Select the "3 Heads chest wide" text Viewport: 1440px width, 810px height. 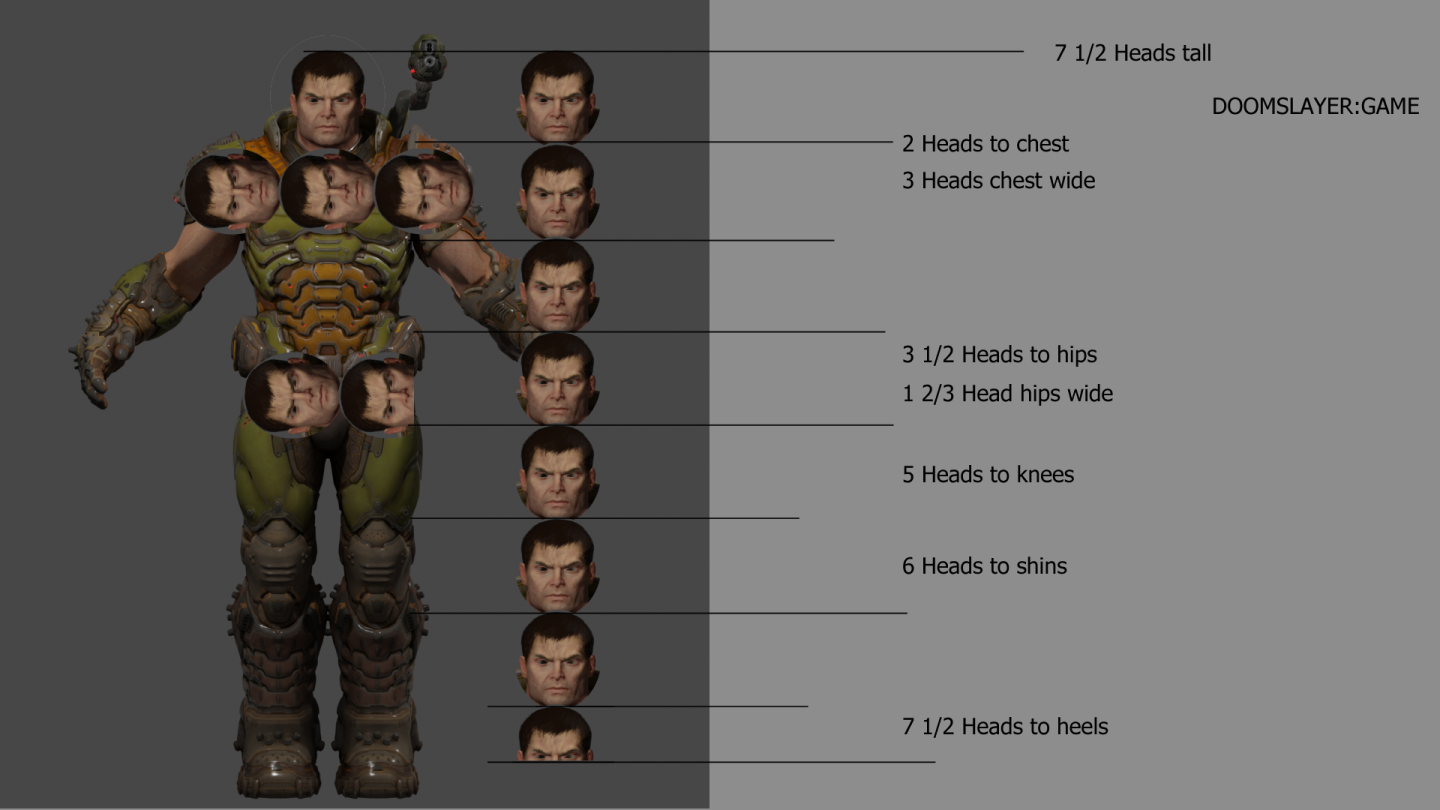(998, 181)
